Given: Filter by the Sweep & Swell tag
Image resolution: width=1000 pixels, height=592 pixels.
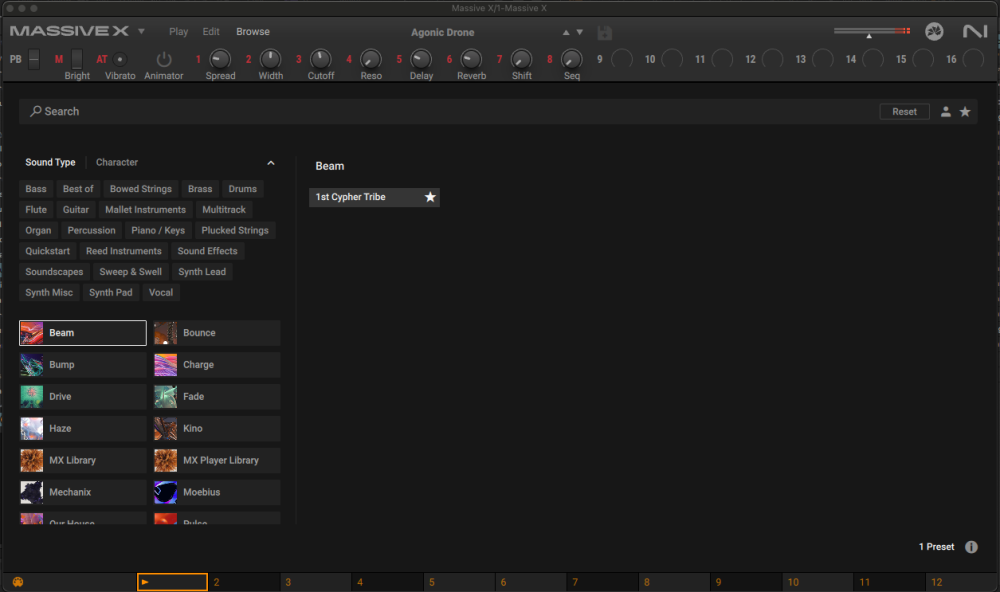Looking at the screenshot, I should (x=131, y=272).
